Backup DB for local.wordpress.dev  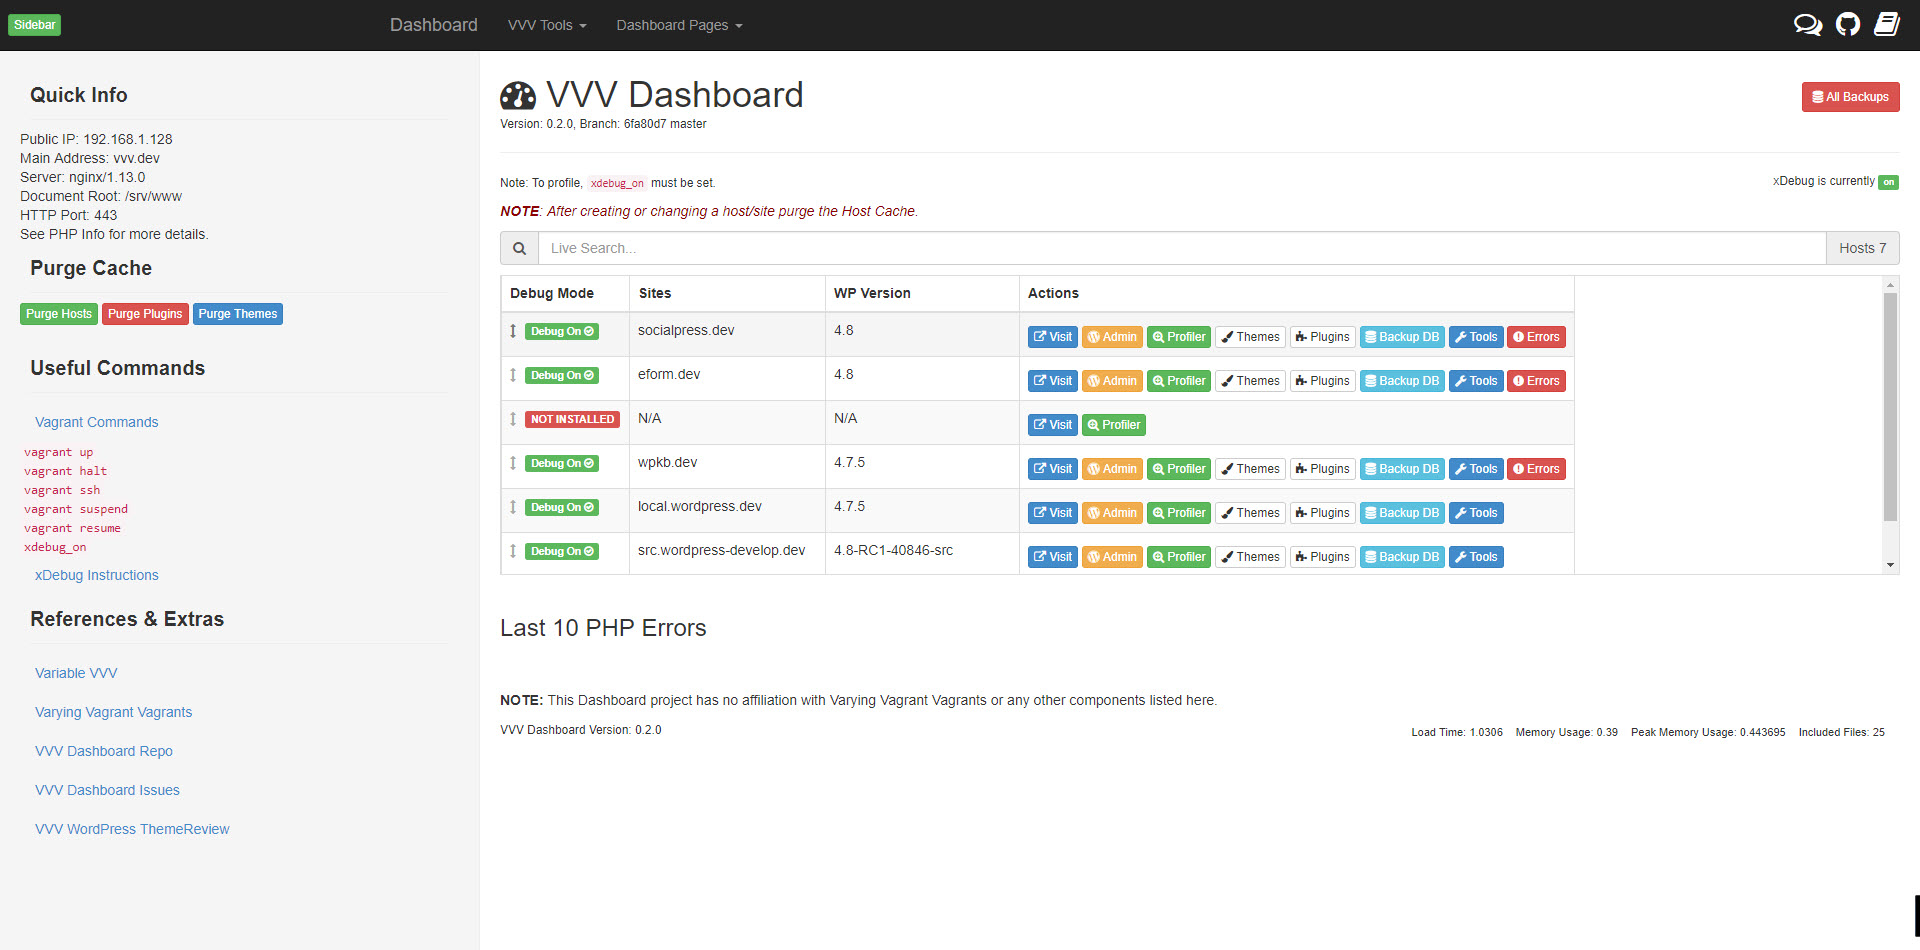(x=1402, y=513)
